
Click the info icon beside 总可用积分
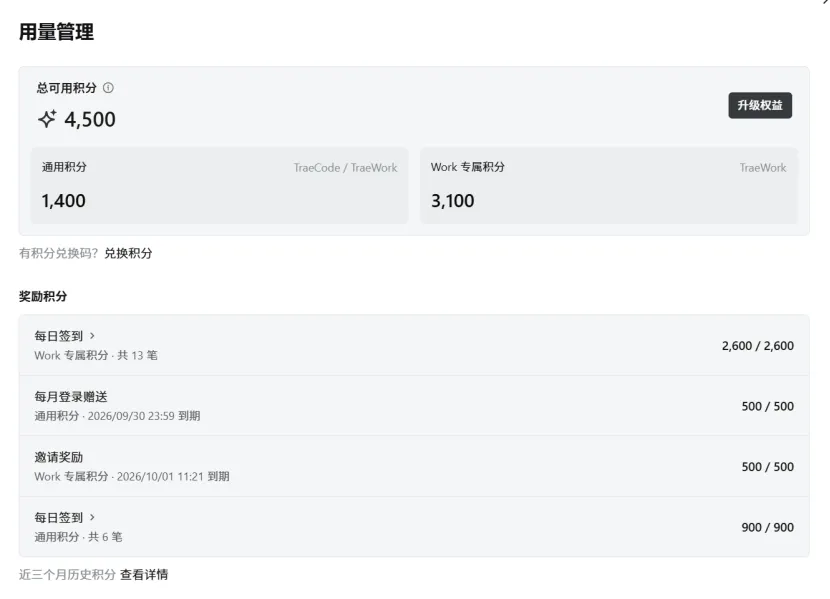pos(108,88)
